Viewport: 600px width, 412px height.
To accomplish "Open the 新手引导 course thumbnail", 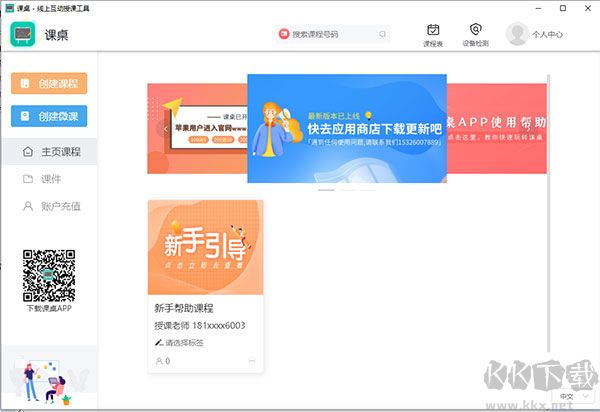I will (205, 247).
